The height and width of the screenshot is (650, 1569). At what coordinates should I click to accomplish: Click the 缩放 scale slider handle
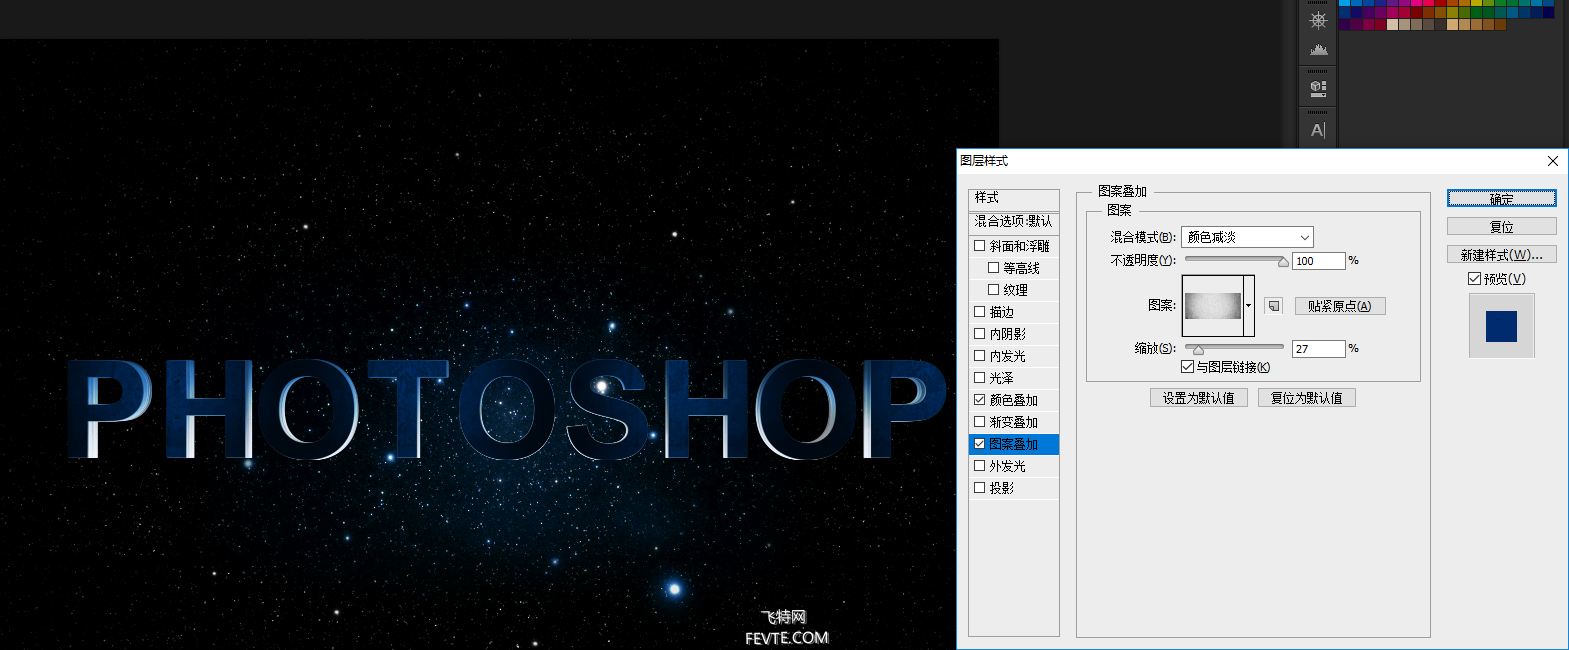(1198, 350)
